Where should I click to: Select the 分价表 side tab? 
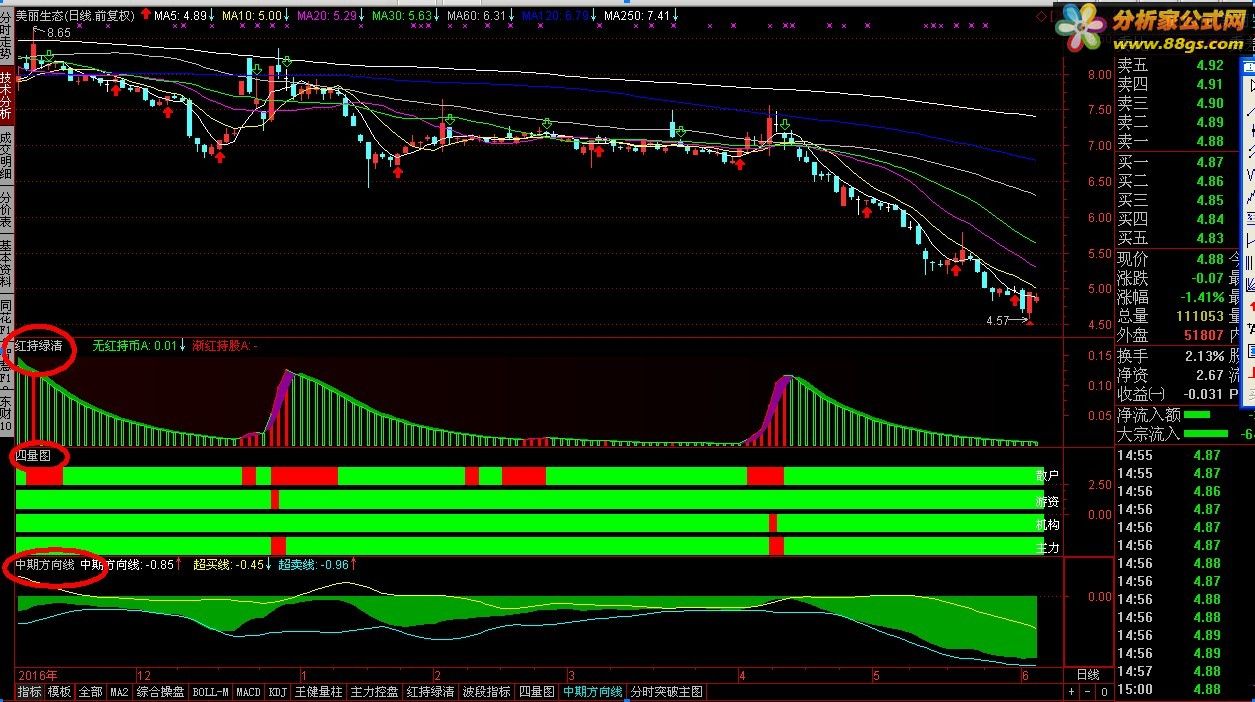6,210
